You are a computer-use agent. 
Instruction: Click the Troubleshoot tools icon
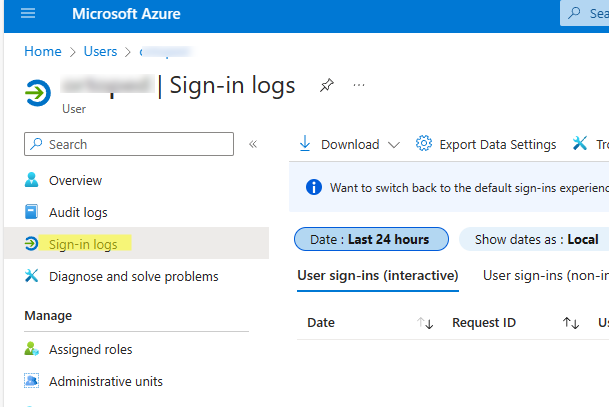580,143
